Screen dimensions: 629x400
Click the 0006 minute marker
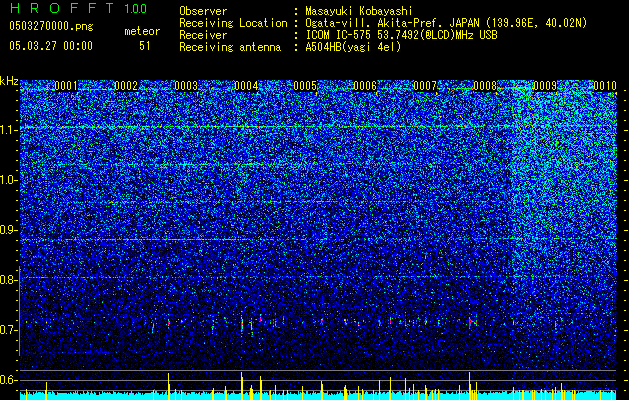[x=365, y=86]
